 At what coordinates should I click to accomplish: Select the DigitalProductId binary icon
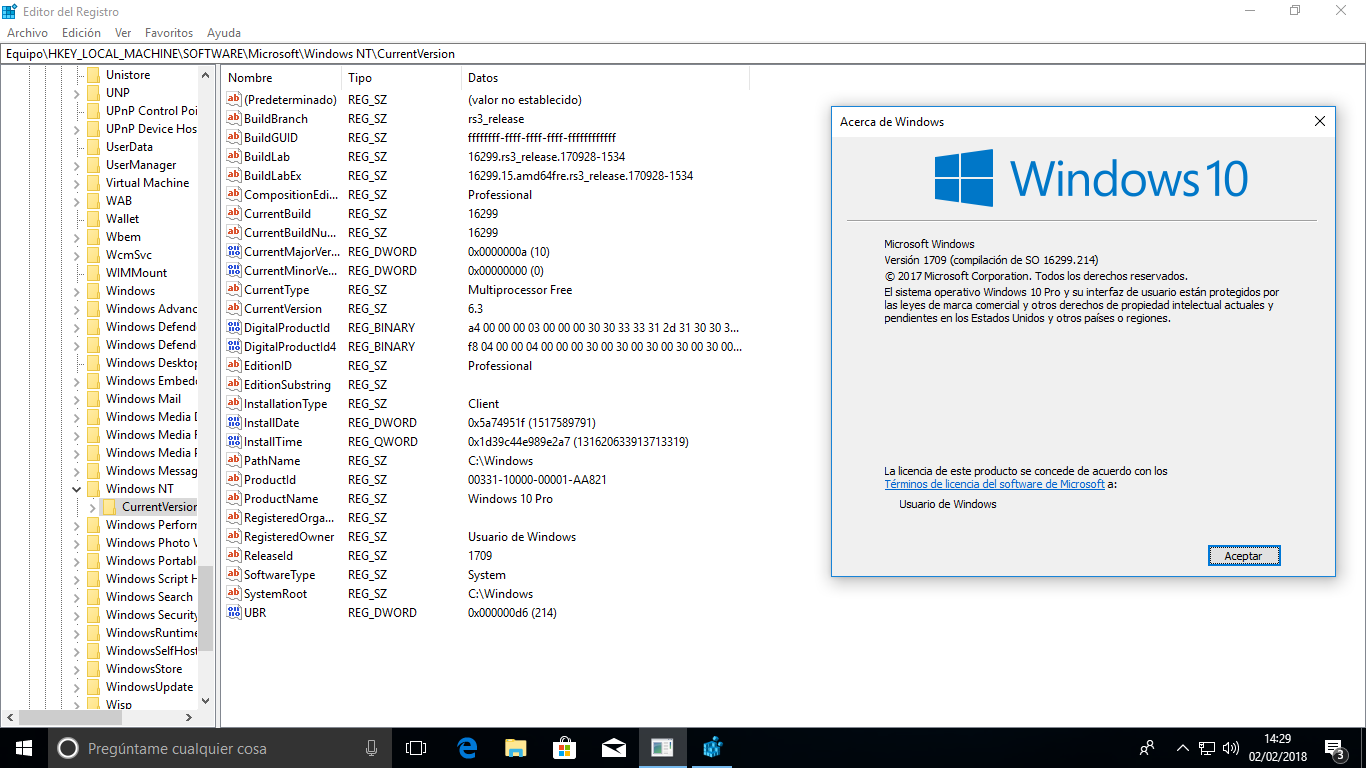point(234,328)
